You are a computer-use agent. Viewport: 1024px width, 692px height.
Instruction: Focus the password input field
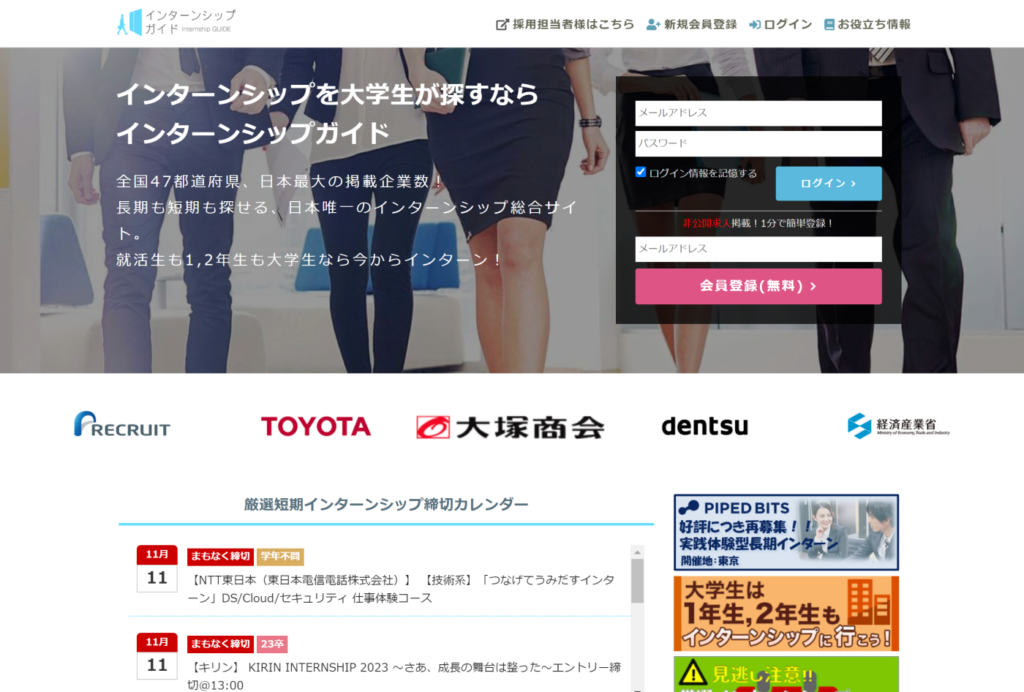pos(758,144)
